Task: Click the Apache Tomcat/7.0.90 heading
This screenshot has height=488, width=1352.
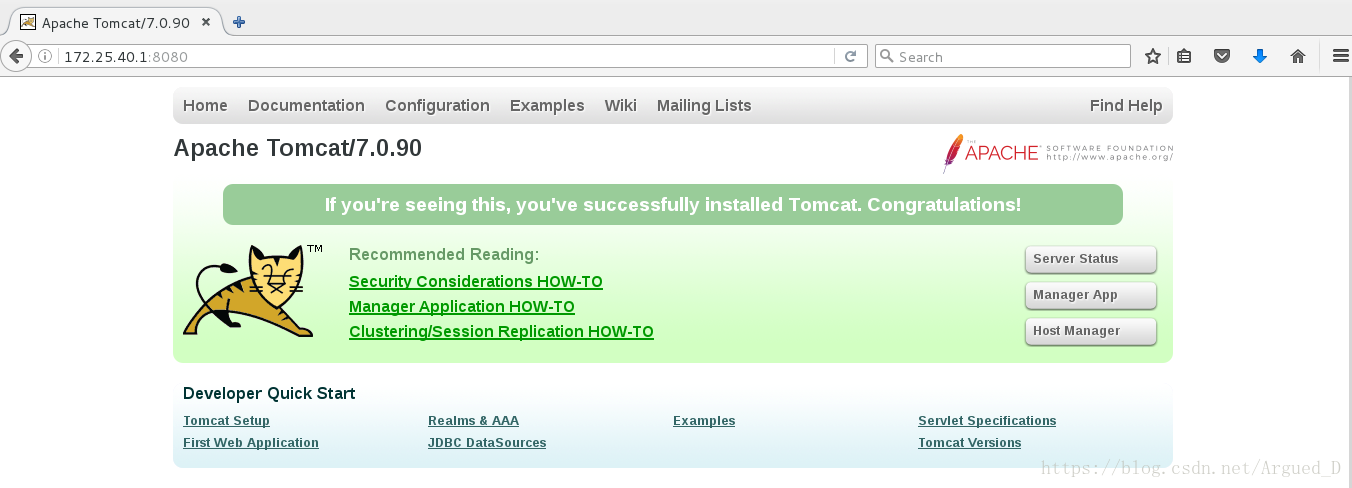Action: (298, 148)
